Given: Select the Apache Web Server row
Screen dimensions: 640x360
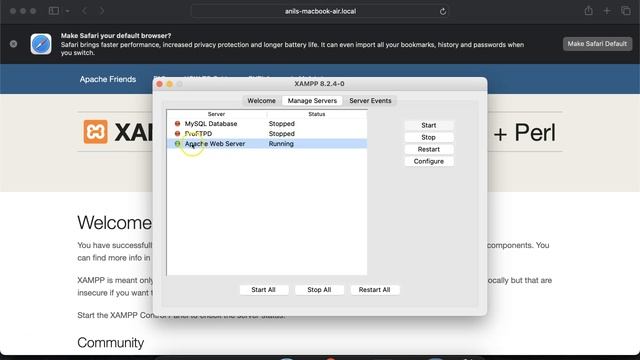Looking at the screenshot, I should tap(267, 144).
